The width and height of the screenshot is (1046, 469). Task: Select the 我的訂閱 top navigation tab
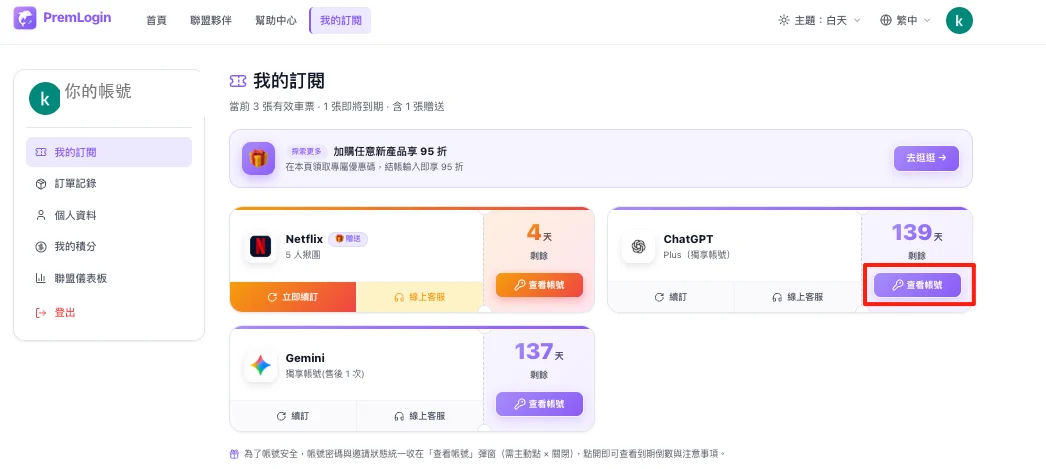(x=340, y=21)
